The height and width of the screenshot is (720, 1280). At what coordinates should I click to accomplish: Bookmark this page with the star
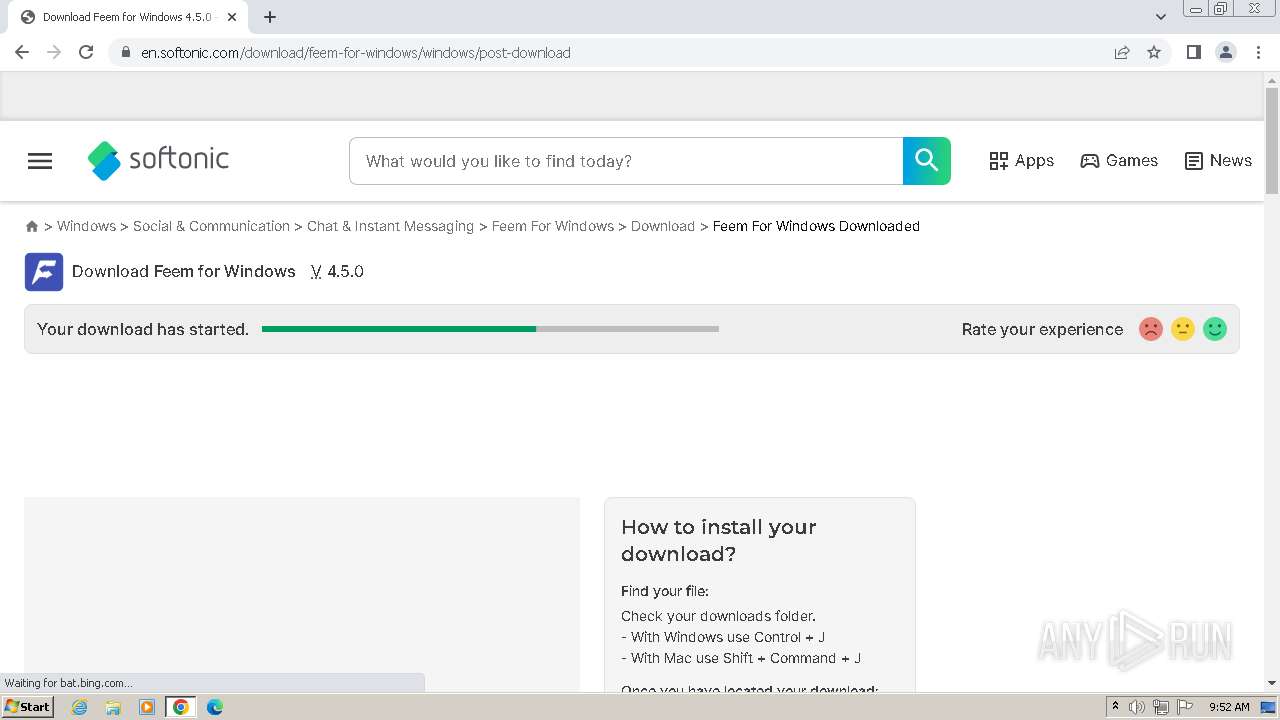pos(1154,53)
